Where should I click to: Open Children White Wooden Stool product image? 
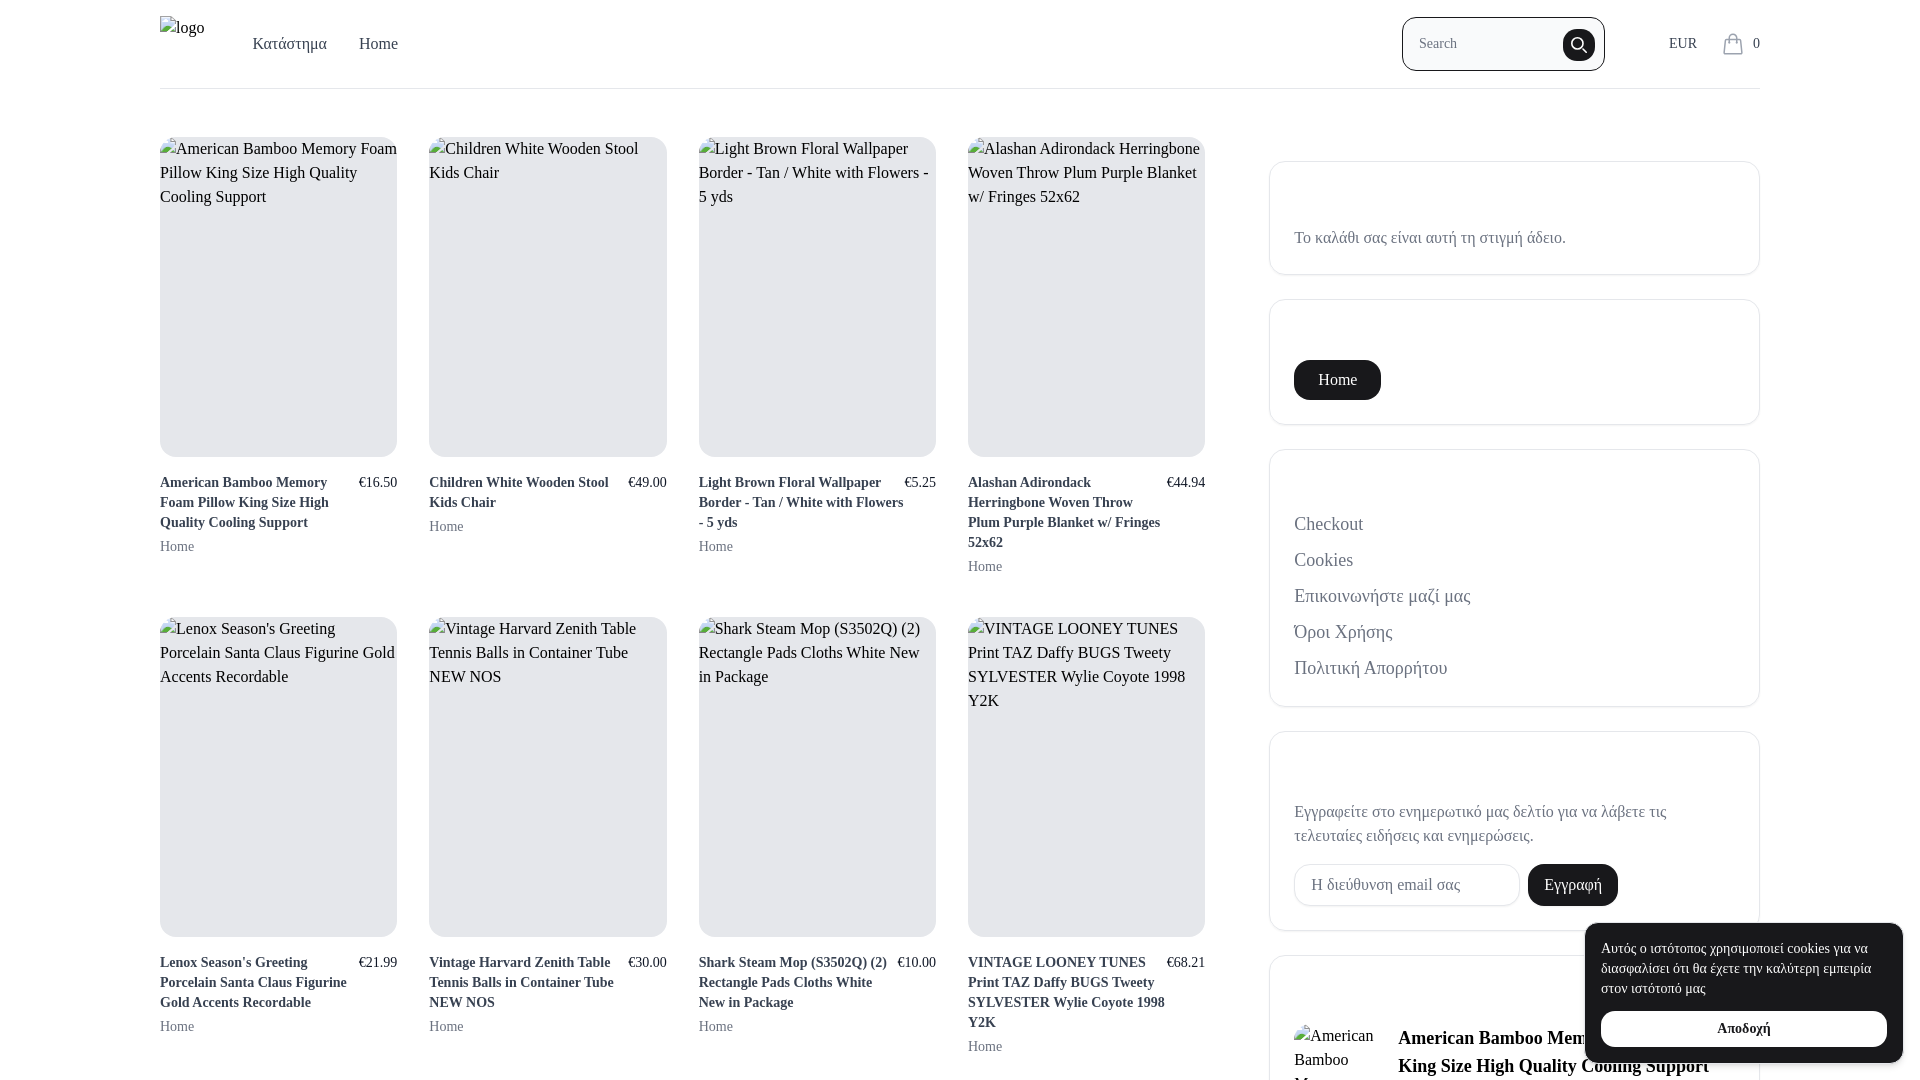coord(547,297)
